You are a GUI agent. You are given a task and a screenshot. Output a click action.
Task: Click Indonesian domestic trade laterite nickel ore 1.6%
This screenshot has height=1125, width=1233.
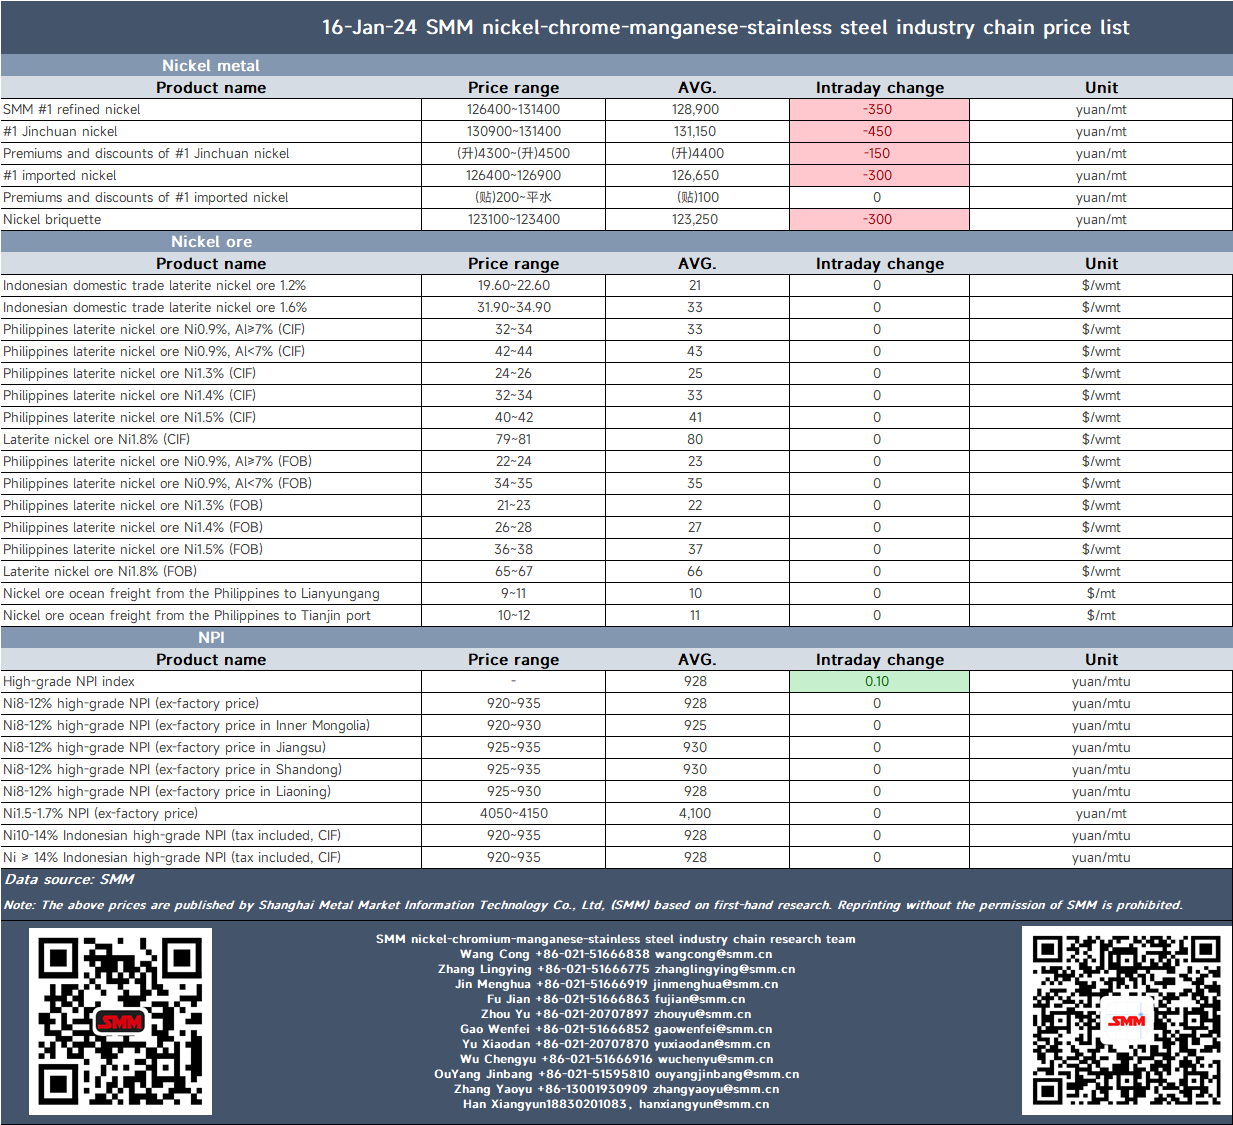point(155,307)
